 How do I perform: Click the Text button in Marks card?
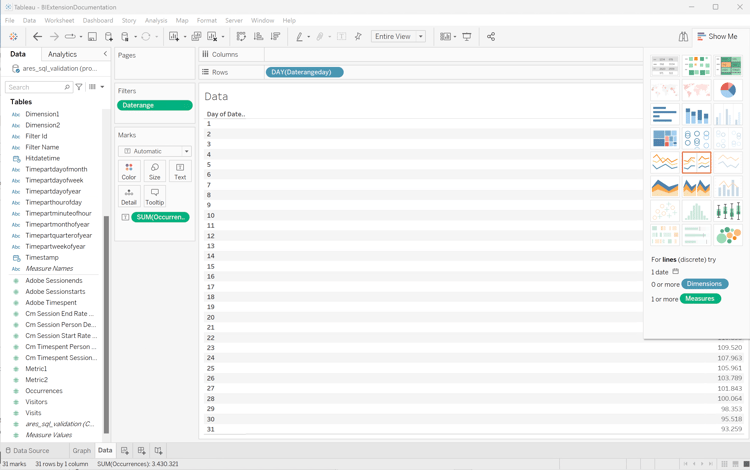click(180, 171)
